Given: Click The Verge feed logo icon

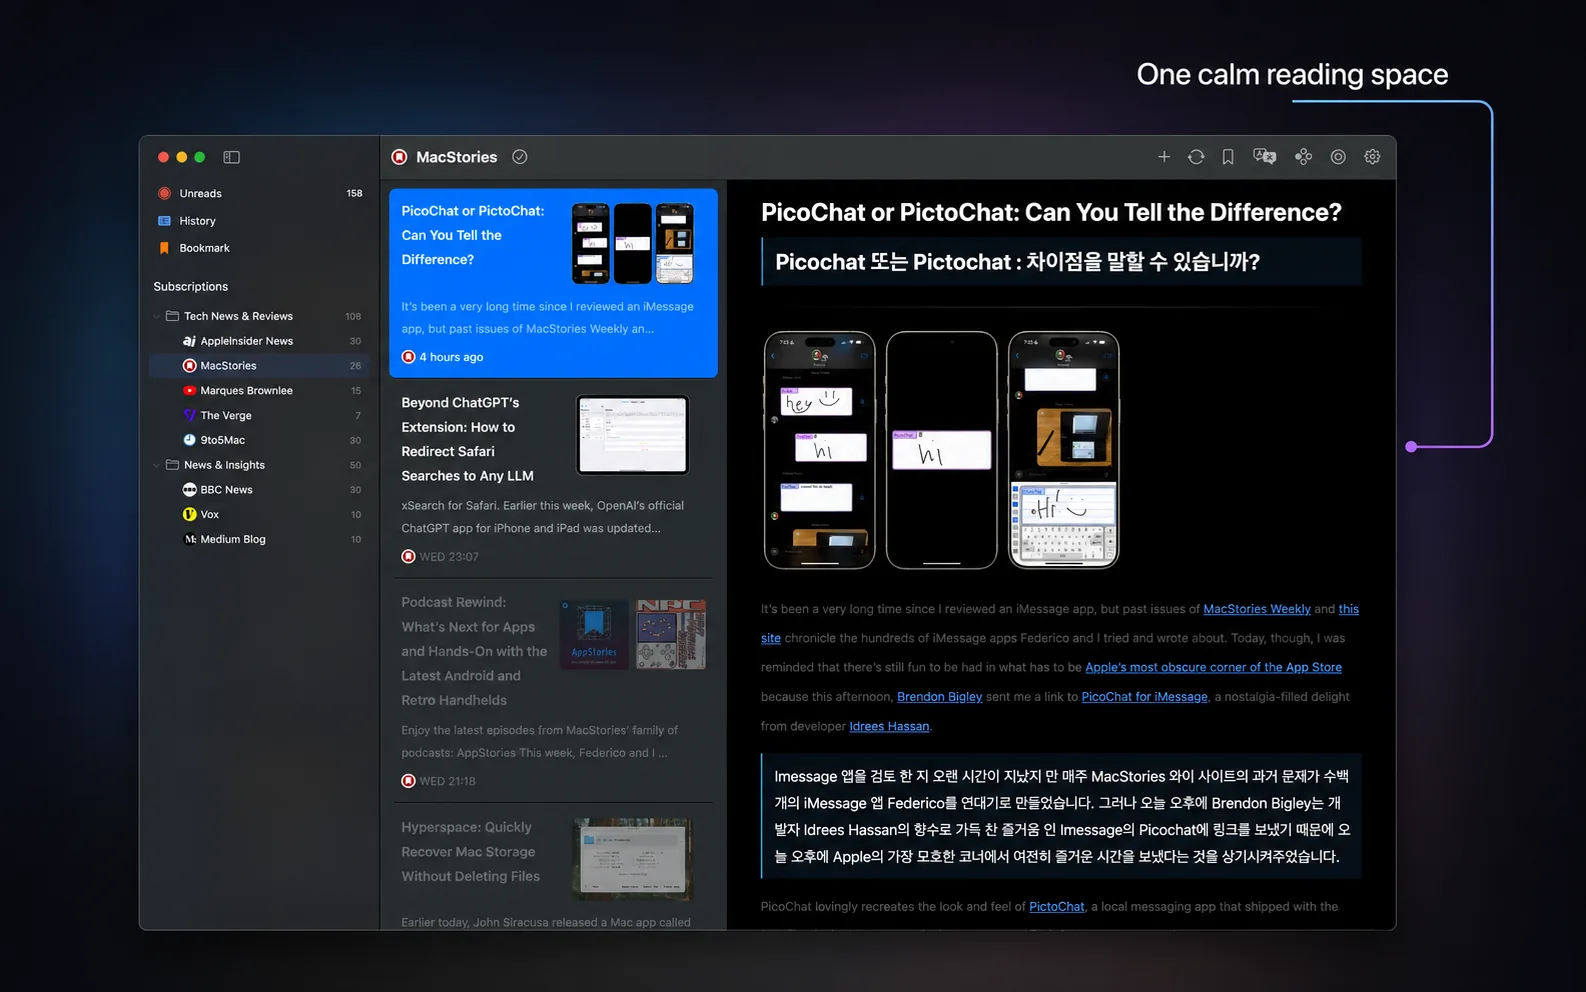Looking at the screenshot, I should point(189,415).
